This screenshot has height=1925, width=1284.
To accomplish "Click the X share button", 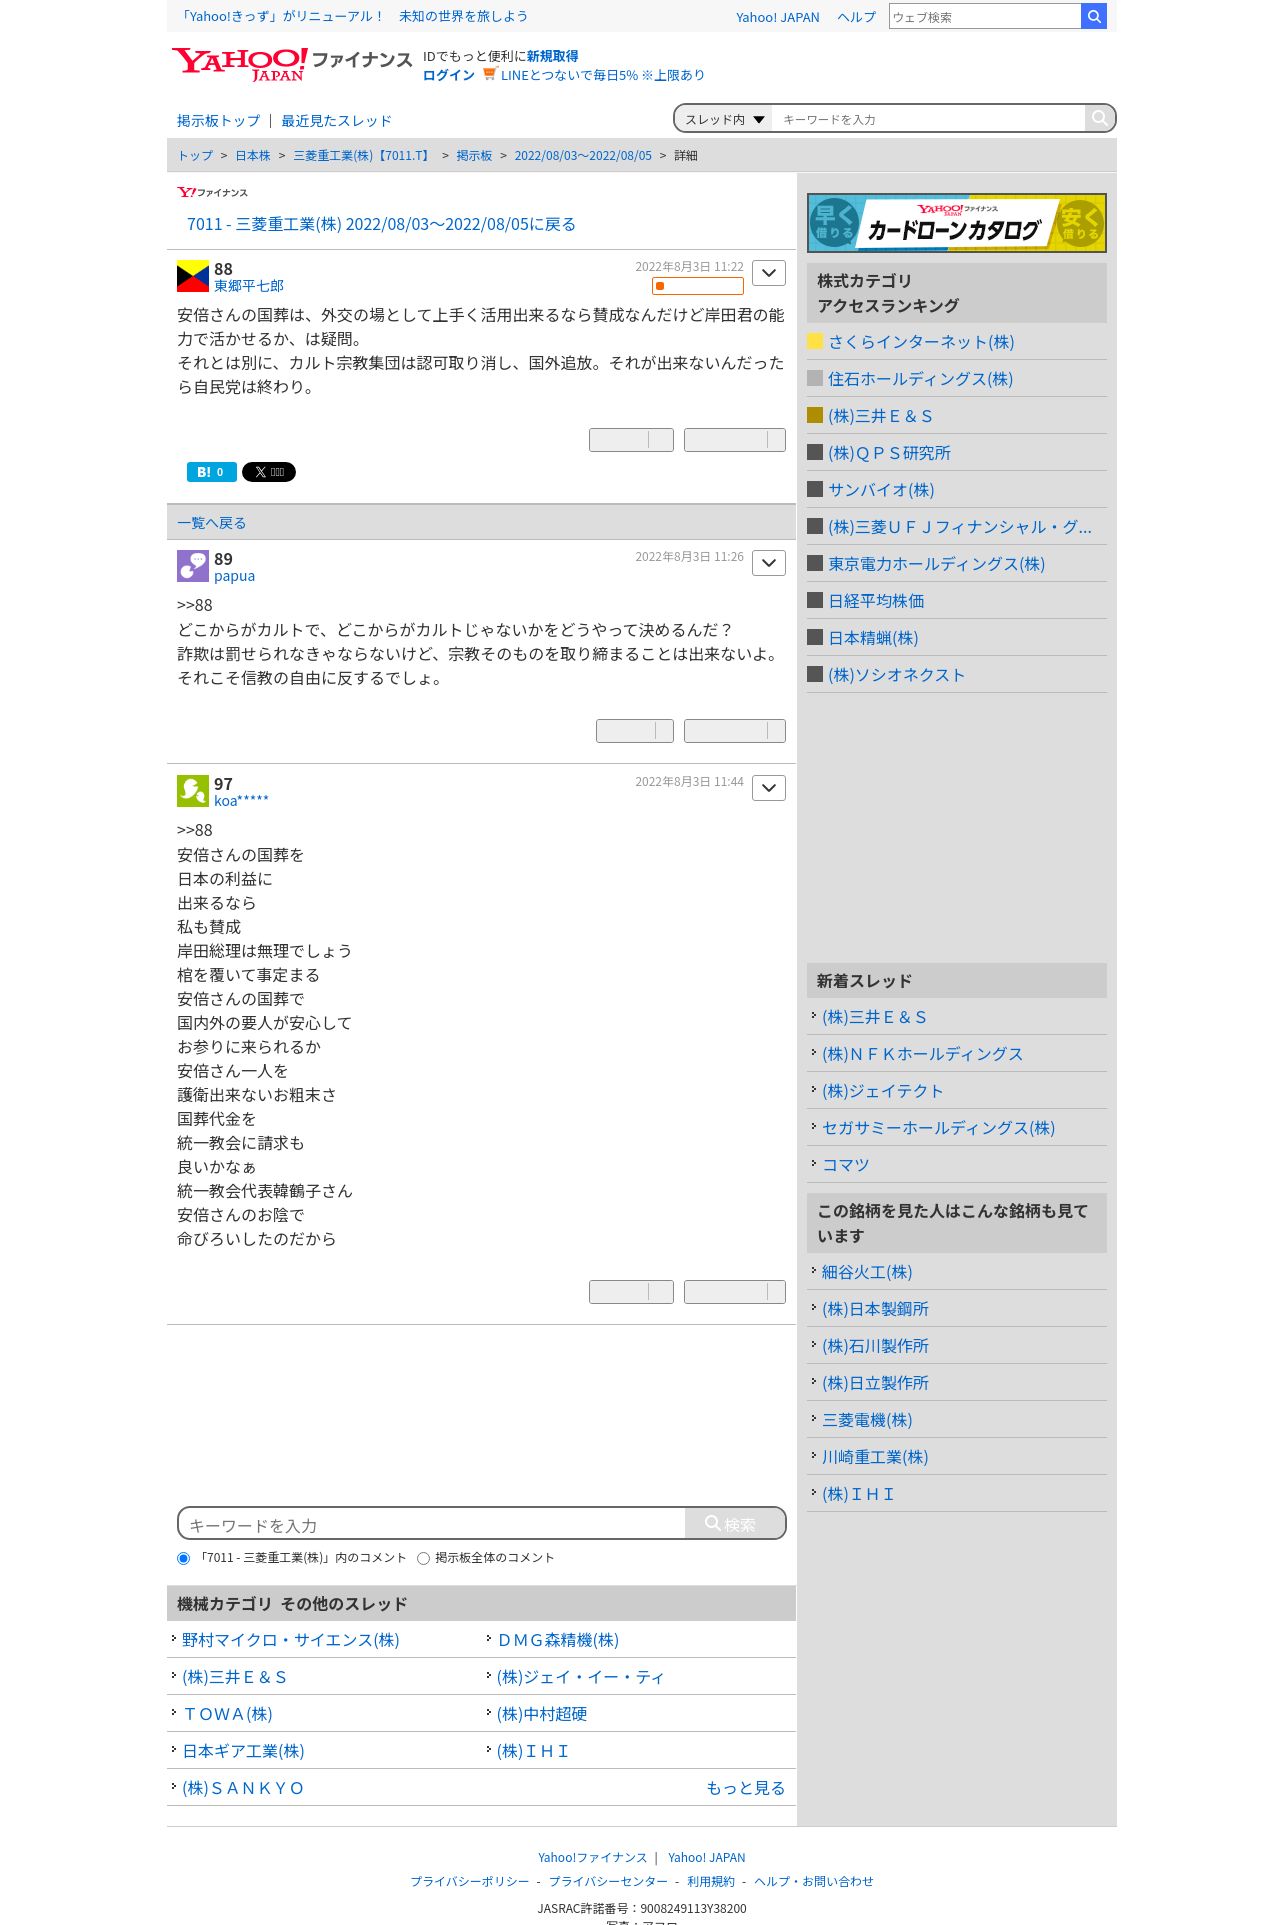I will click(x=269, y=472).
